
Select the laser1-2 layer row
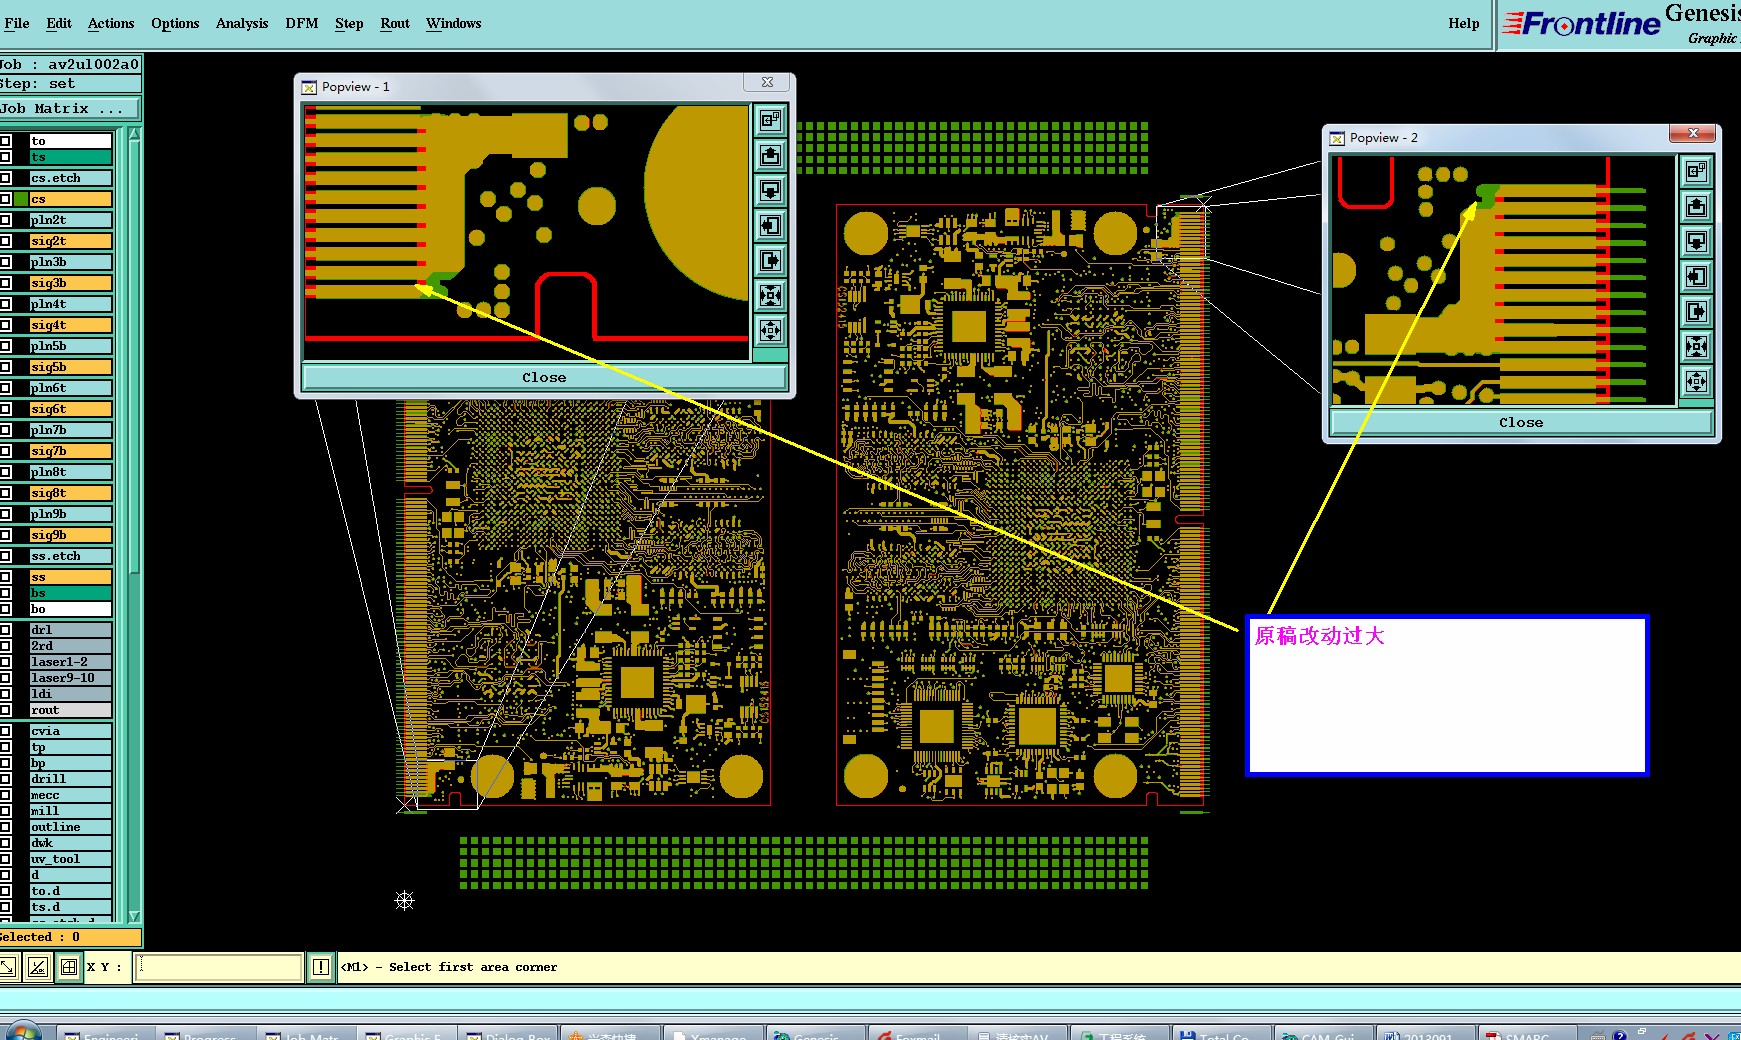pos(70,662)
